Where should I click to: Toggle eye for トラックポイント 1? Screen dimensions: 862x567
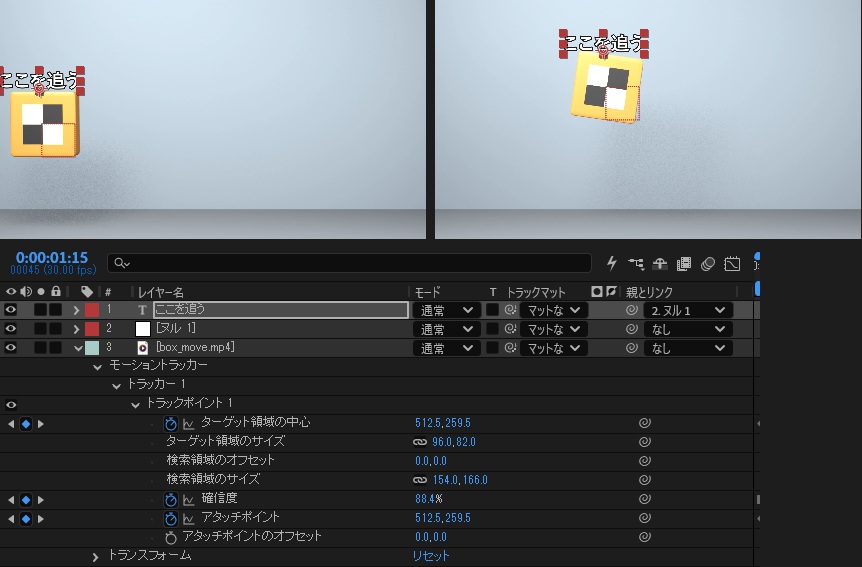click(10, 405)
